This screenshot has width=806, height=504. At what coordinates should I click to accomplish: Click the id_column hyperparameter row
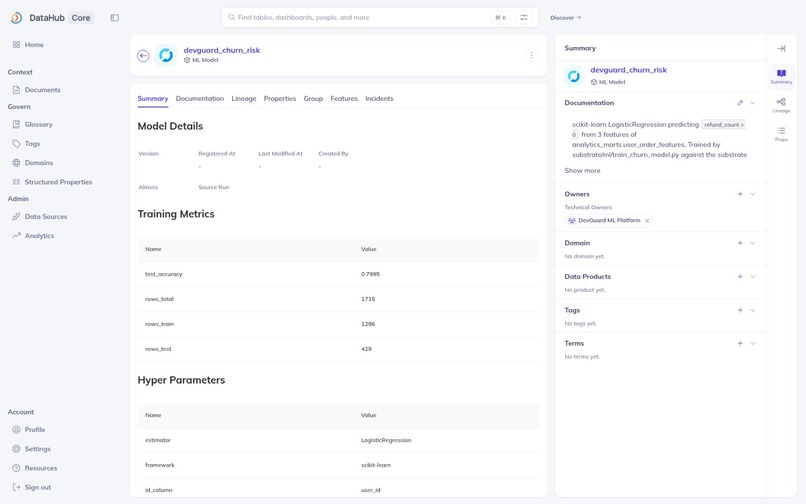[x=338, y=490]
